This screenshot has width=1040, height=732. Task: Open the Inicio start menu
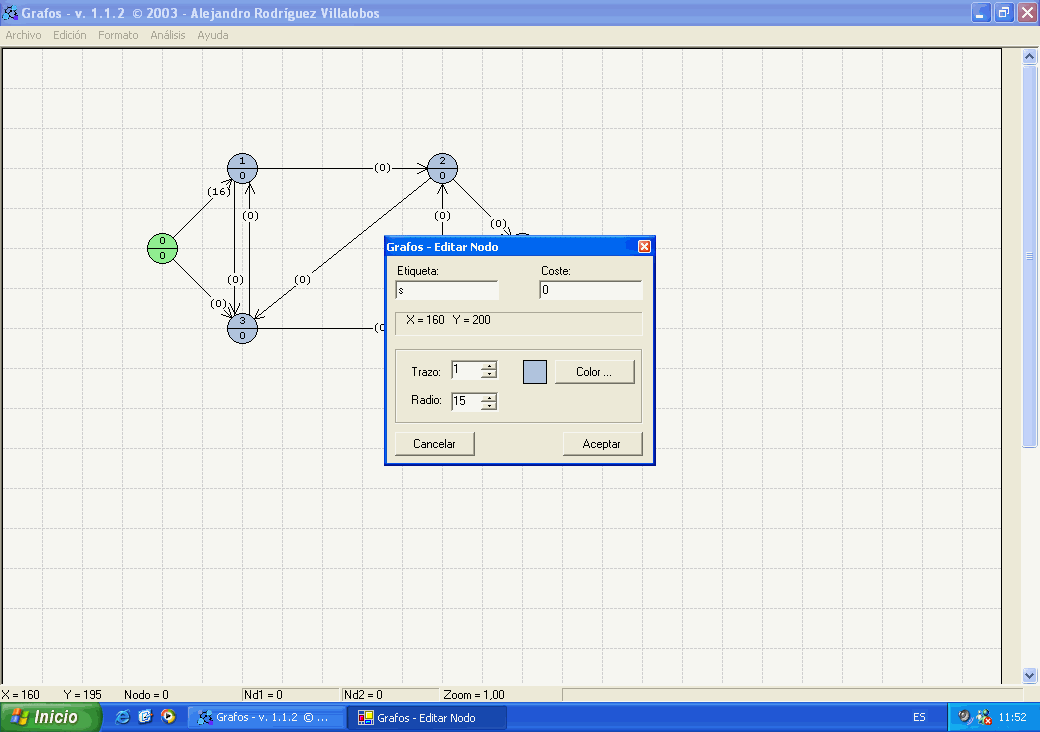point(51,717)
